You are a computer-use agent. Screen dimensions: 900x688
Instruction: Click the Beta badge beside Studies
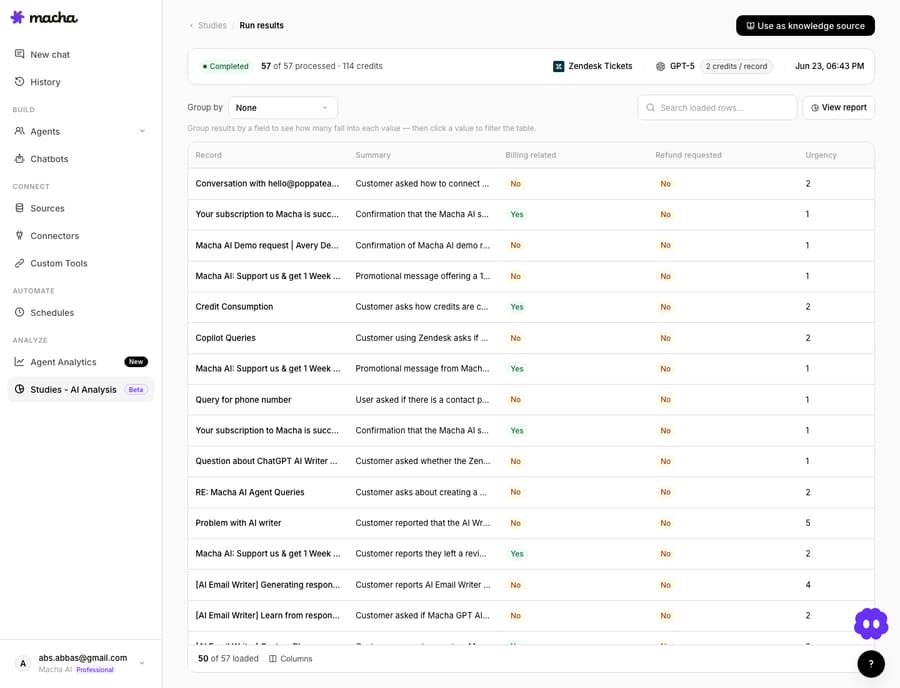click(x=136, y=390)
